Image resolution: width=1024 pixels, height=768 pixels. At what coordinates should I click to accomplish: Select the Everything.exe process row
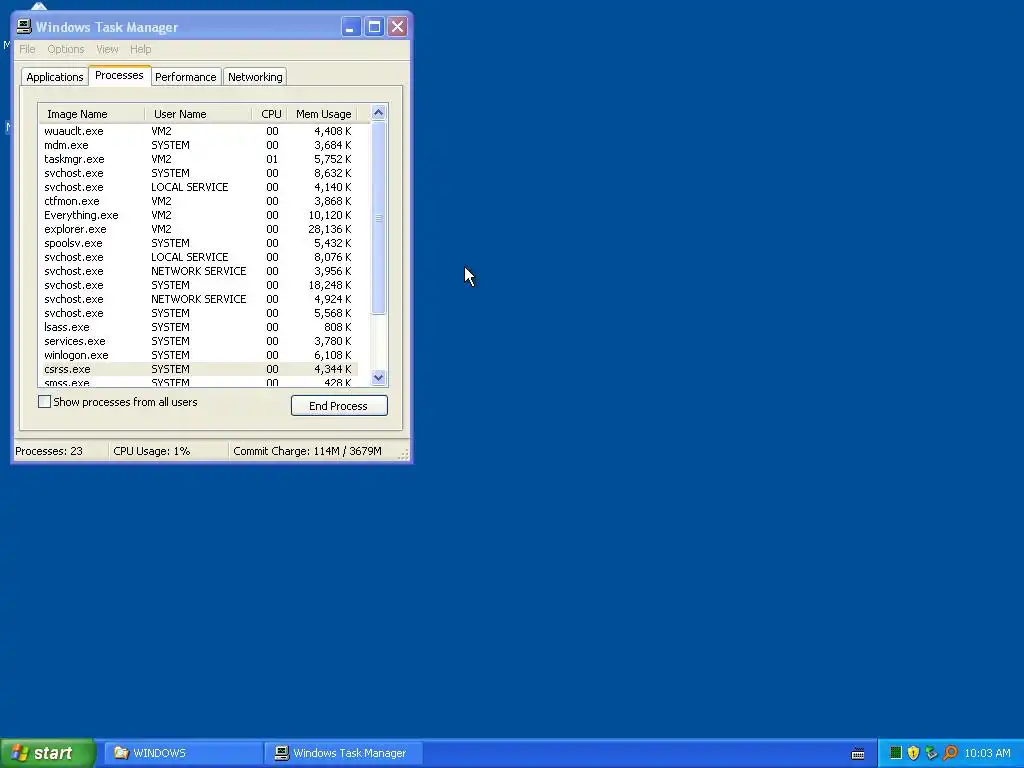click(199, 215)
